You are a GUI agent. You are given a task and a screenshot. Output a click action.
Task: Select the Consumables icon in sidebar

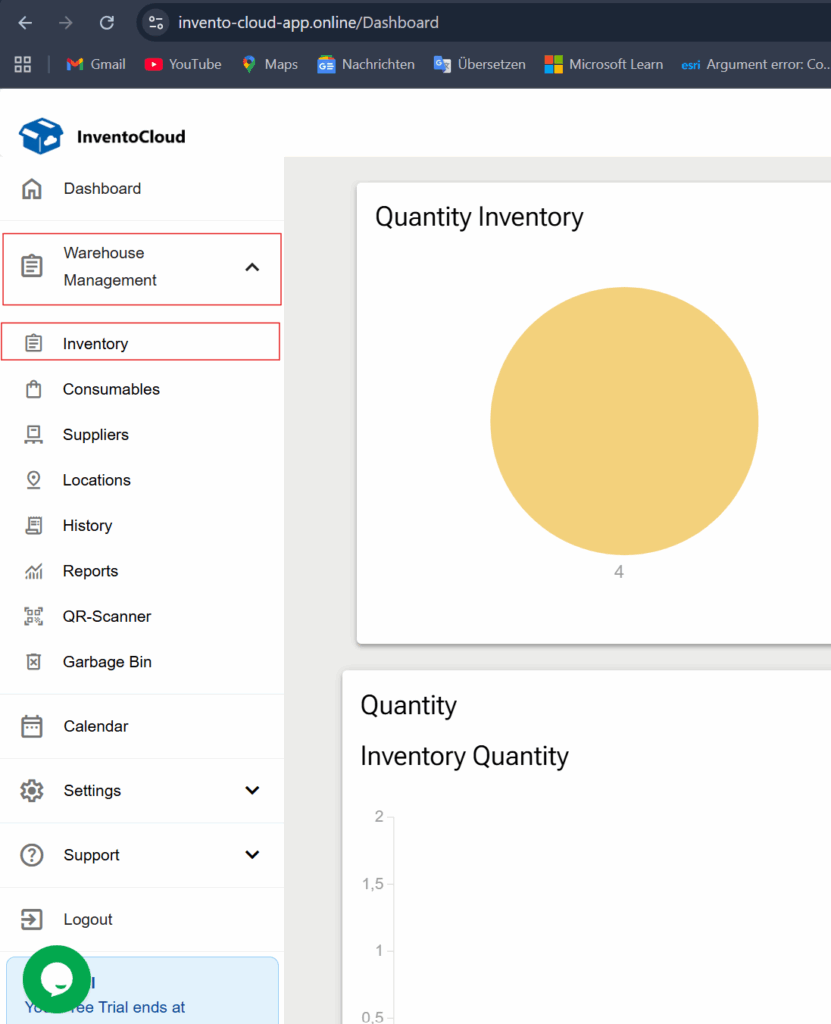(x=33, y=388)
